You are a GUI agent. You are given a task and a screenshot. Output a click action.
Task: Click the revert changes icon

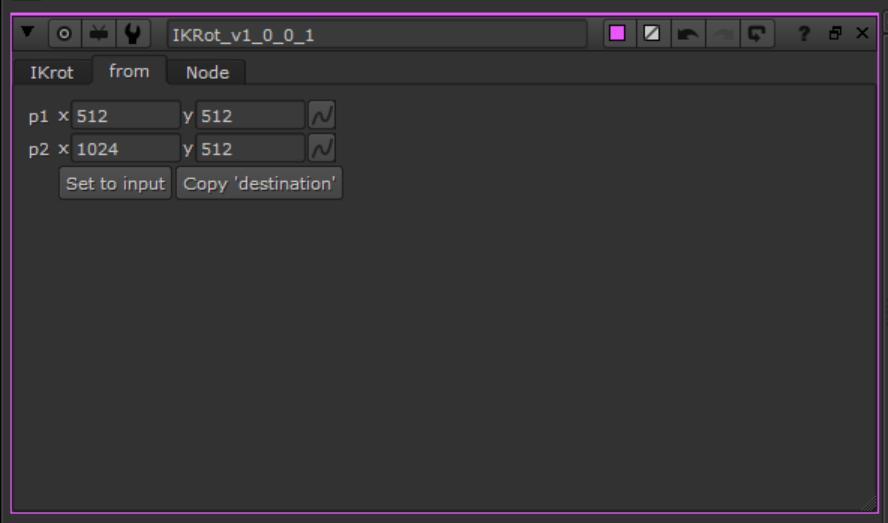[x=756, y=34]
